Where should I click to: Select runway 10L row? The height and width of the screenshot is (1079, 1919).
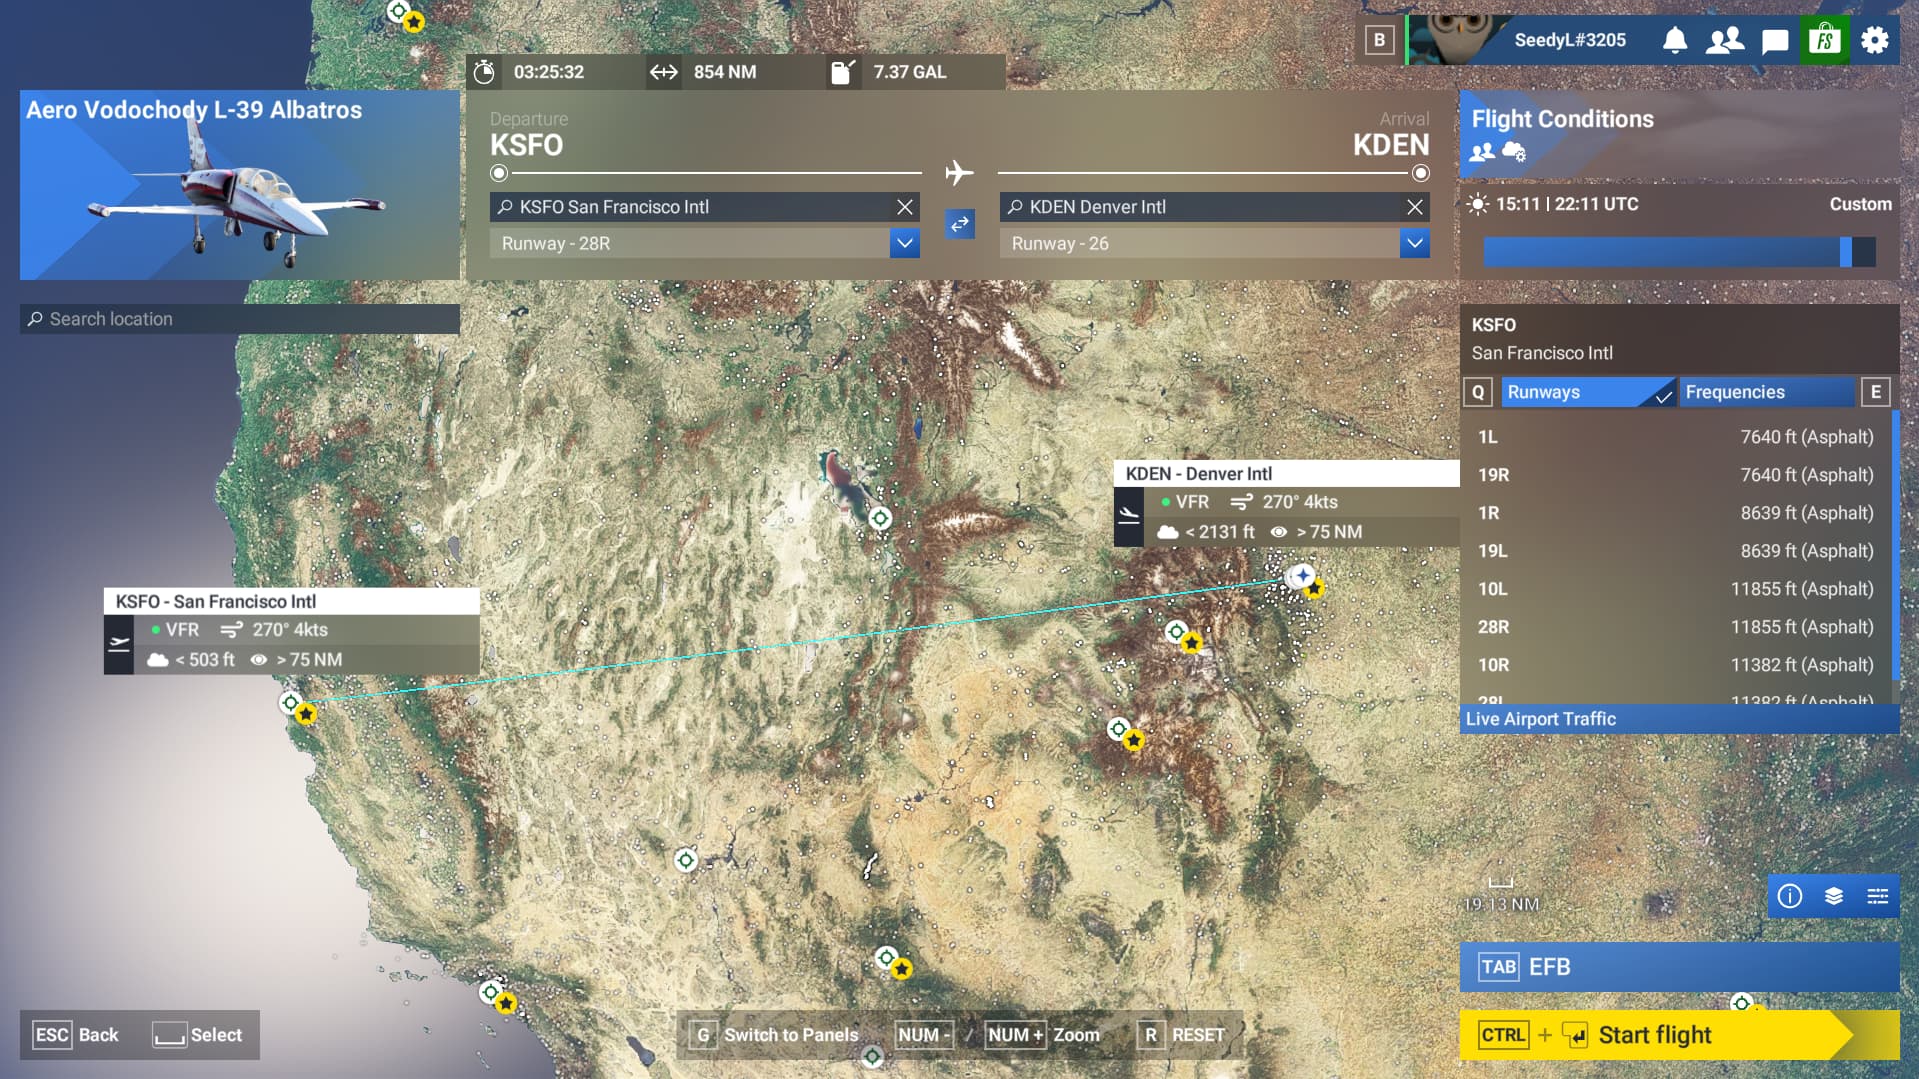pos(1676,589)
